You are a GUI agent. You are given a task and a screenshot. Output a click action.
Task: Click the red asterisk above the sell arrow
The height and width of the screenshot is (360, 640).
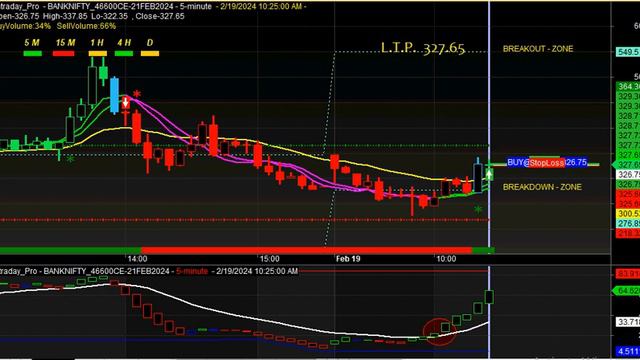137,94
